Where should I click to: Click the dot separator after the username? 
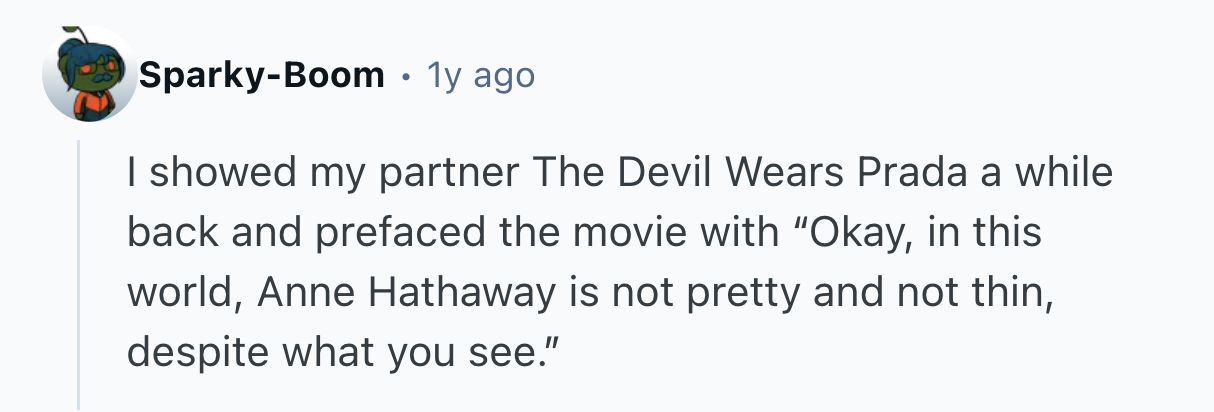405,75
